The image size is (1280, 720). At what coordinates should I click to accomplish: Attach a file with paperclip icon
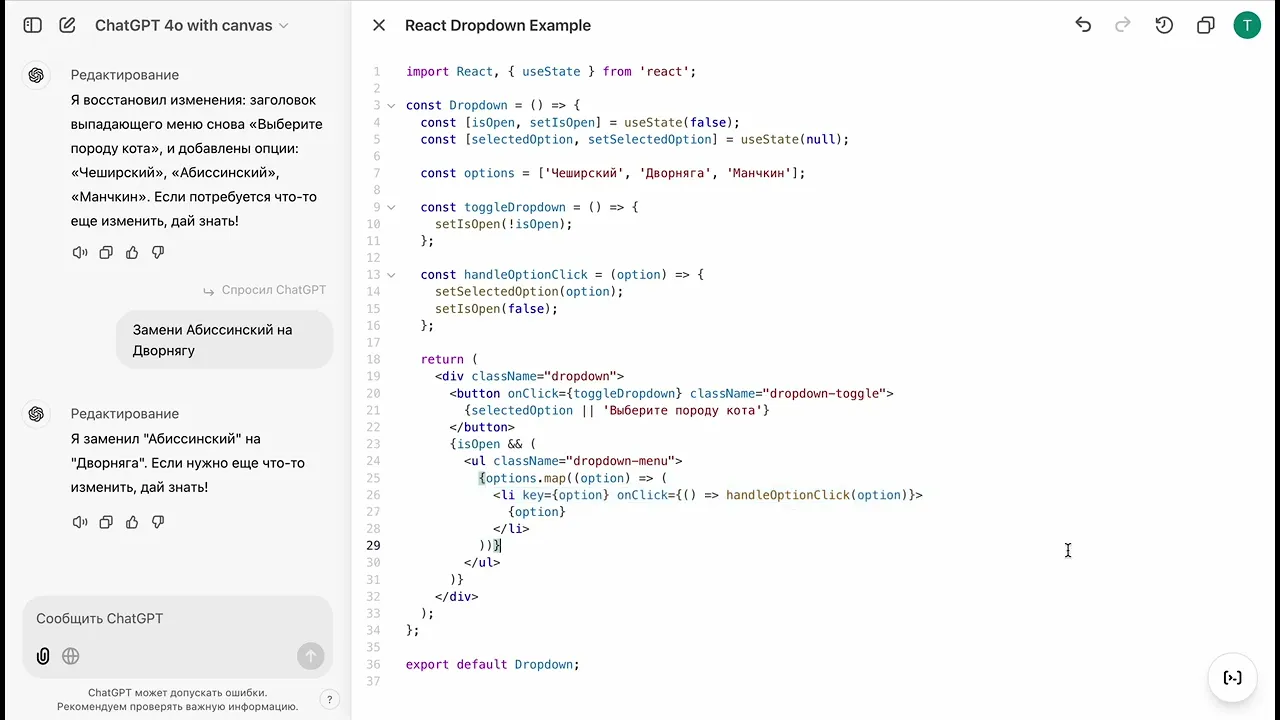pos(43,656)
